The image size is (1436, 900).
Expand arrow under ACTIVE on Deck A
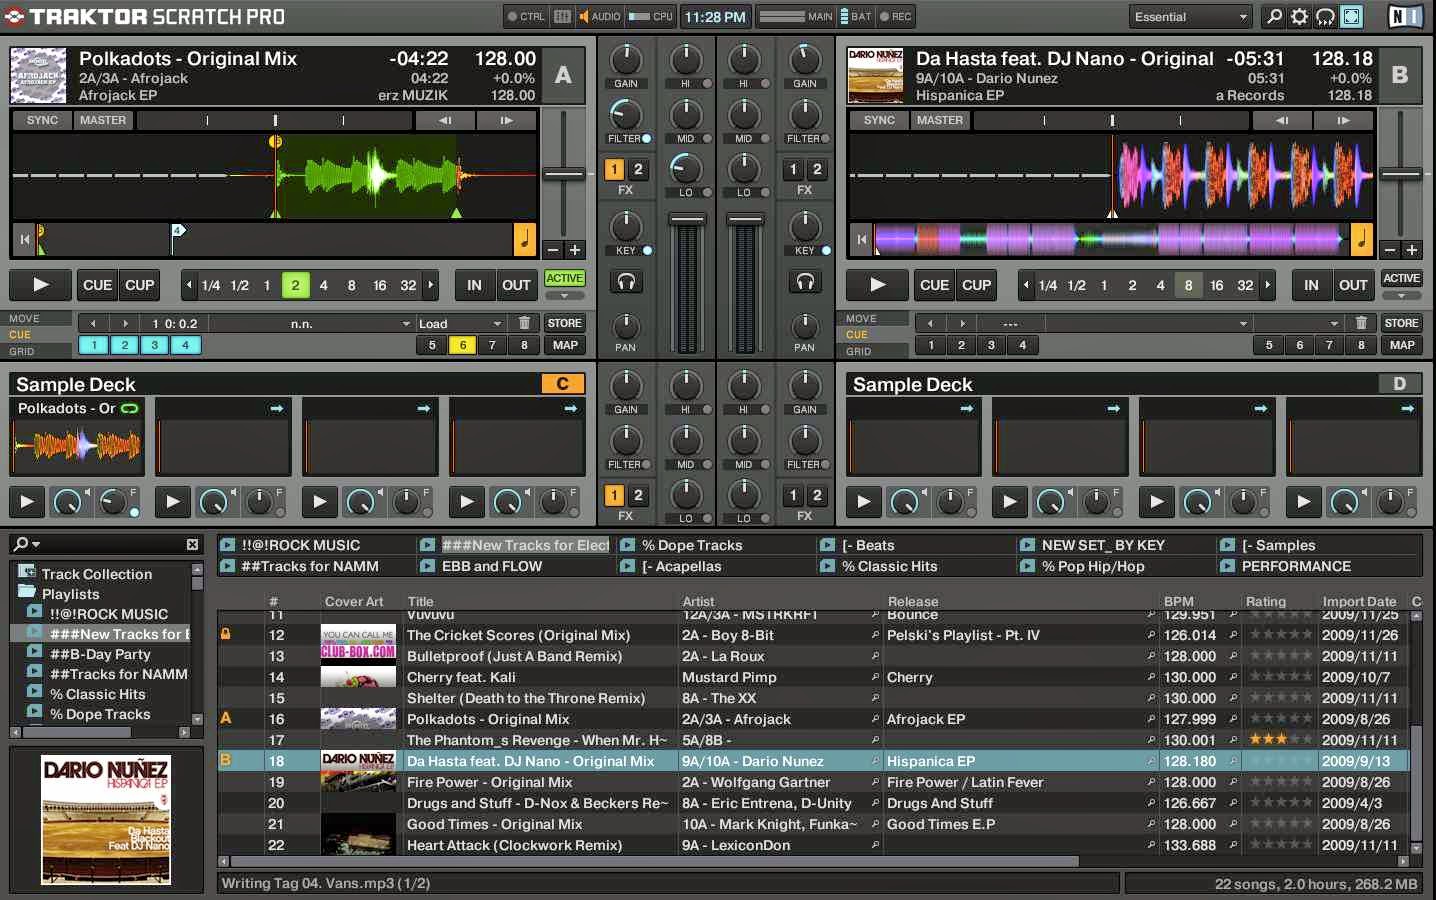point(564,295)
